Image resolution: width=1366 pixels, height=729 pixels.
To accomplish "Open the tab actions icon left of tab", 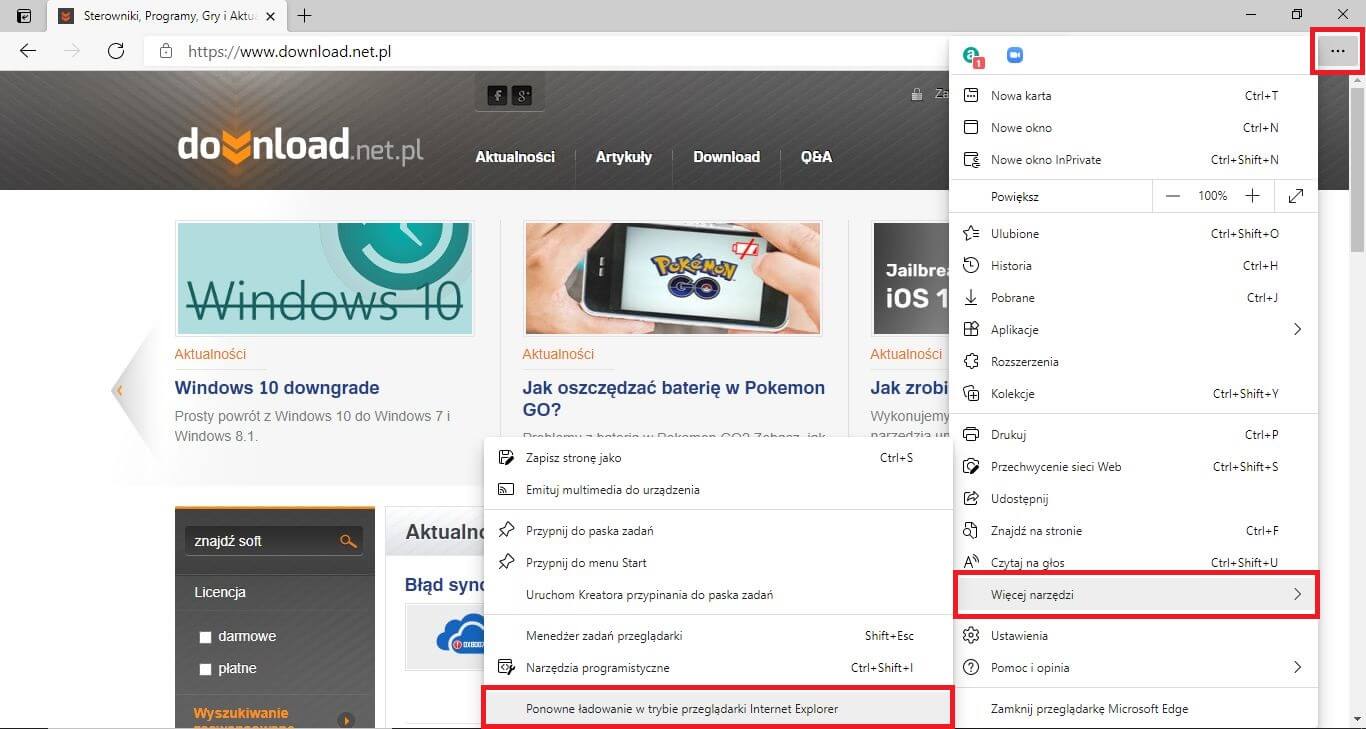I will (x=24, y=15).
